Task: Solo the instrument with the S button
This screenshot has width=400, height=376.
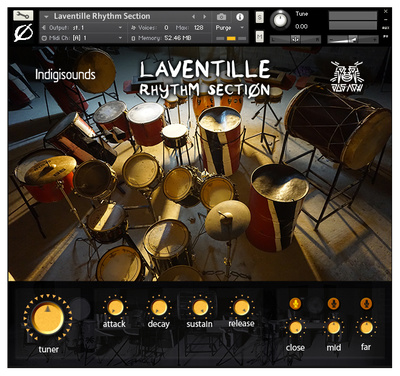Action: pos(260,17)
